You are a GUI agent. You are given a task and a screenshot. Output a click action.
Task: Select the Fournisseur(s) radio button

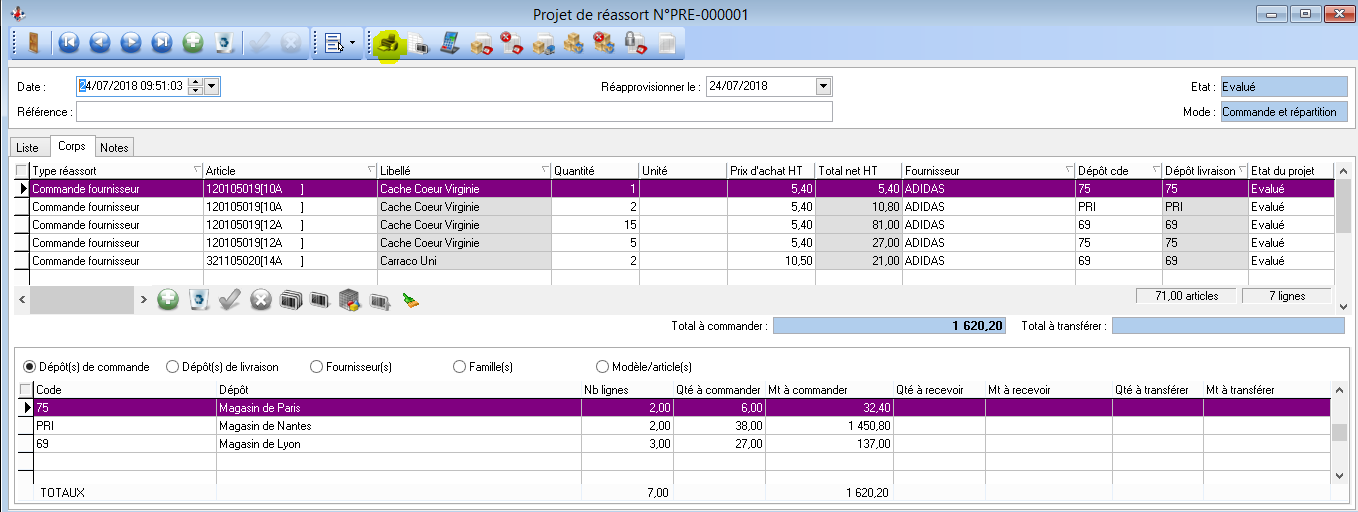[317, 367]
